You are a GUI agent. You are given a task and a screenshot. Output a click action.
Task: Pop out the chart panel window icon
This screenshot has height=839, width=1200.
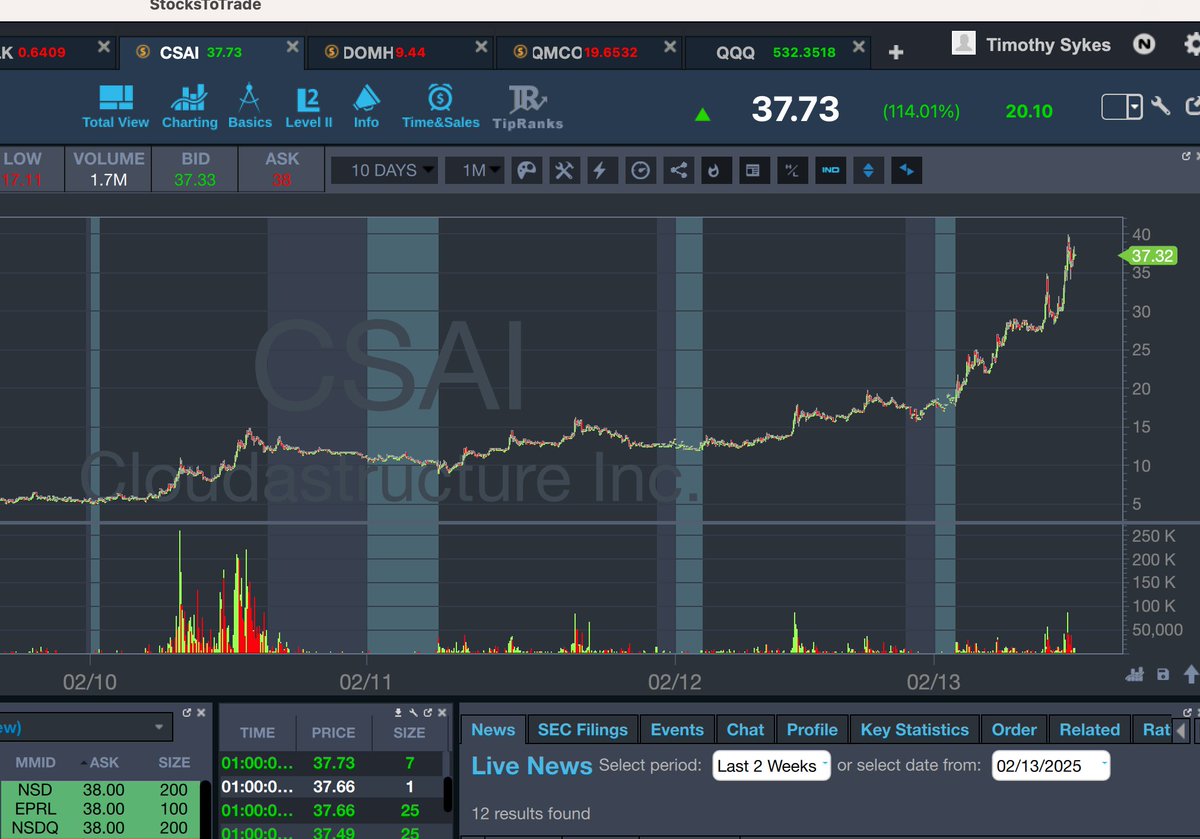click(x=1186, y=156)
